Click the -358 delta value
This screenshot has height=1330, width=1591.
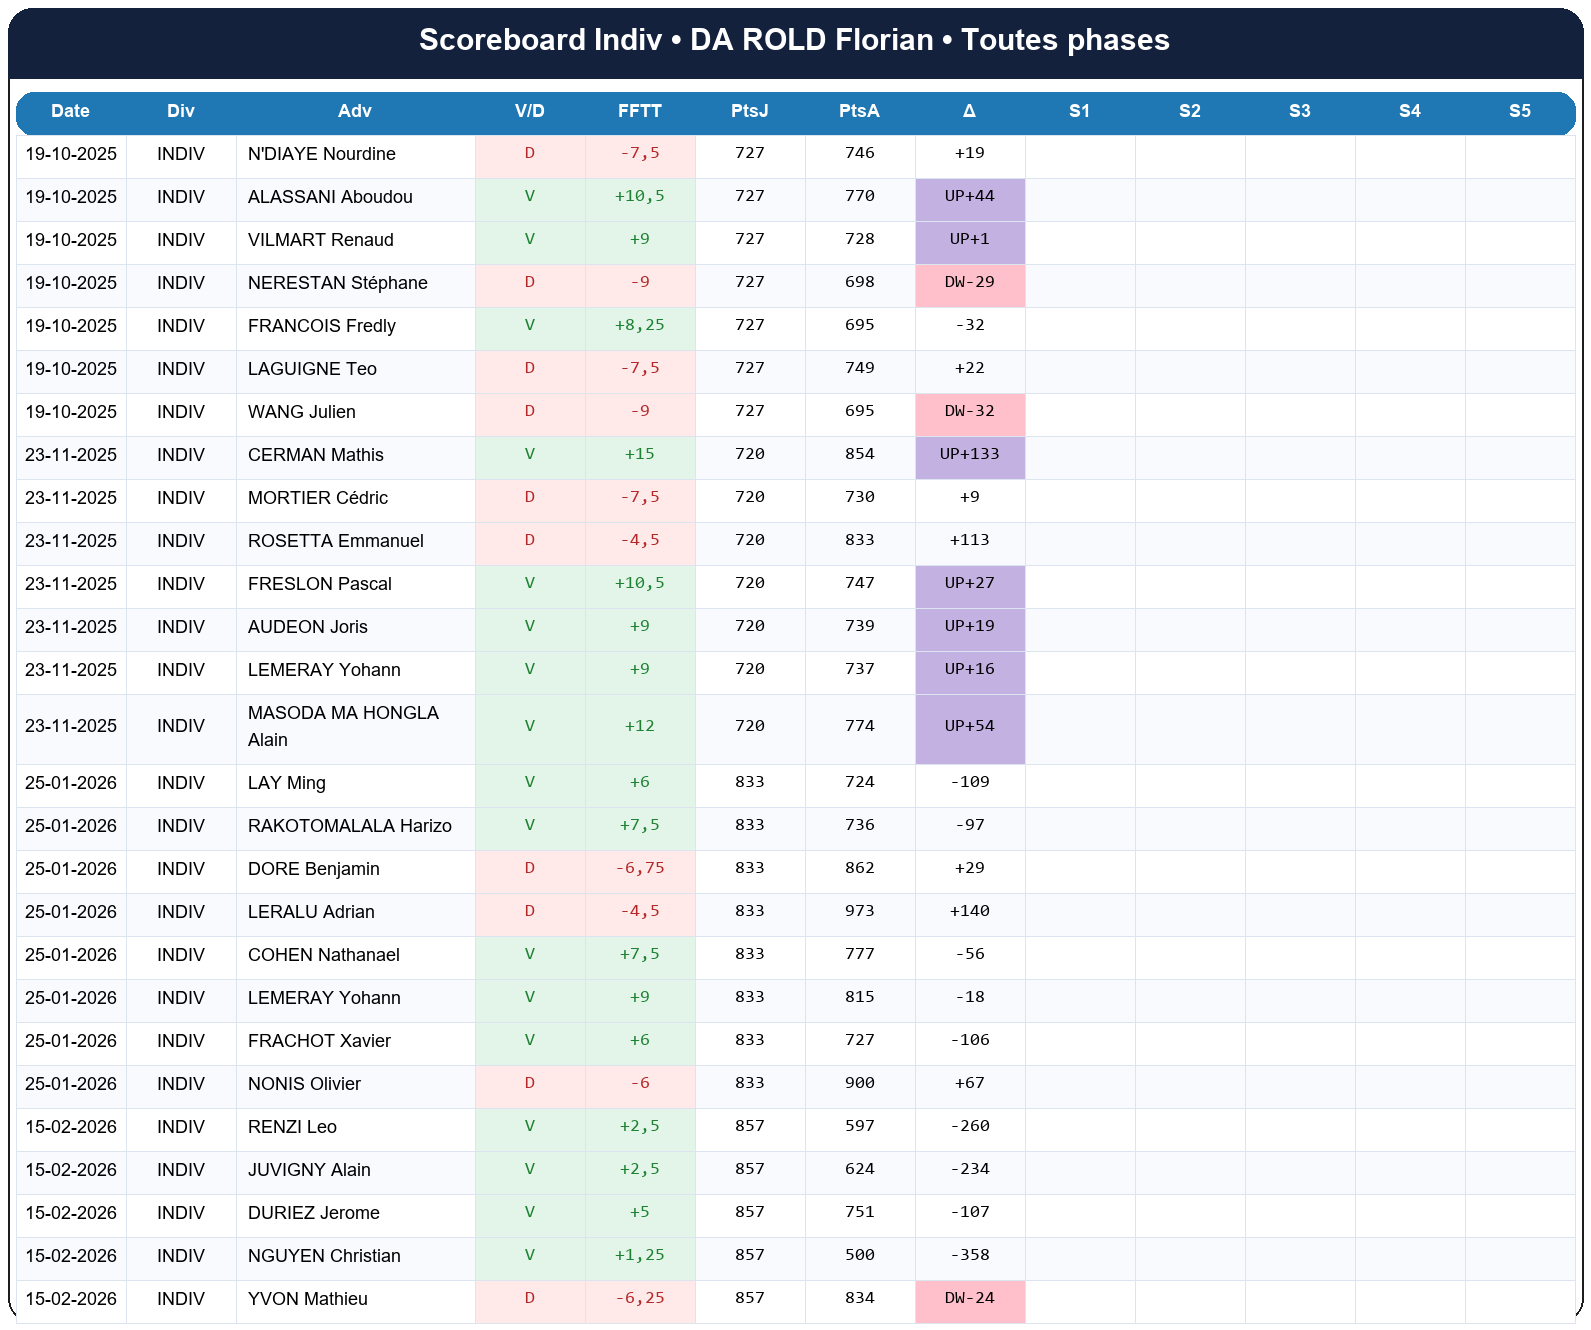pos(969,1255)
